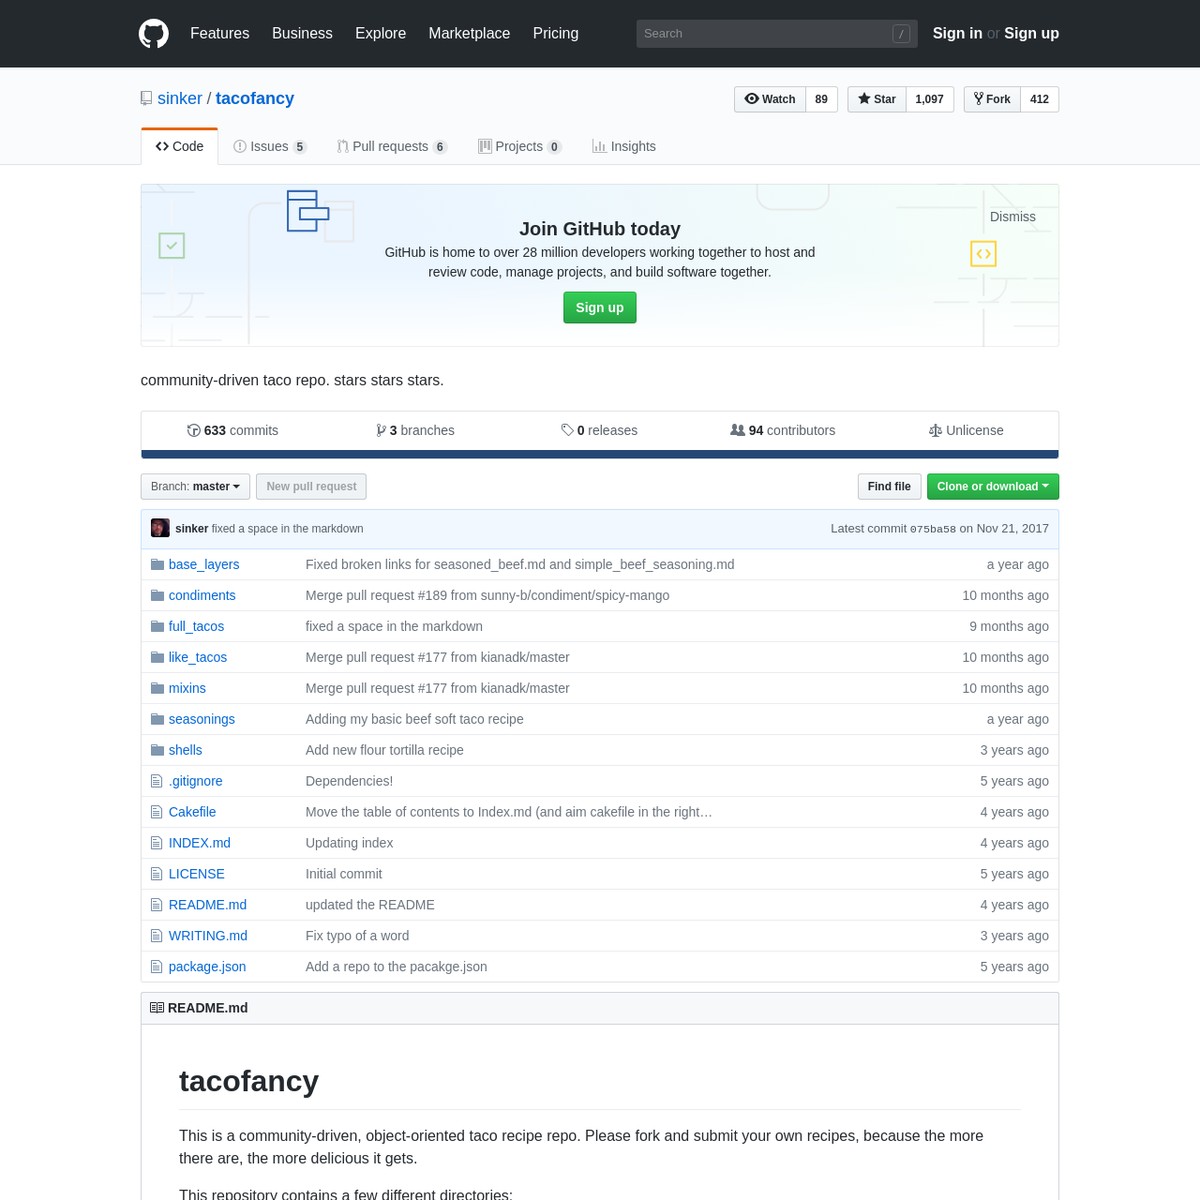Click the shells folder icon
Viewport: 1200px width, 1200px height.
[157, 750]
